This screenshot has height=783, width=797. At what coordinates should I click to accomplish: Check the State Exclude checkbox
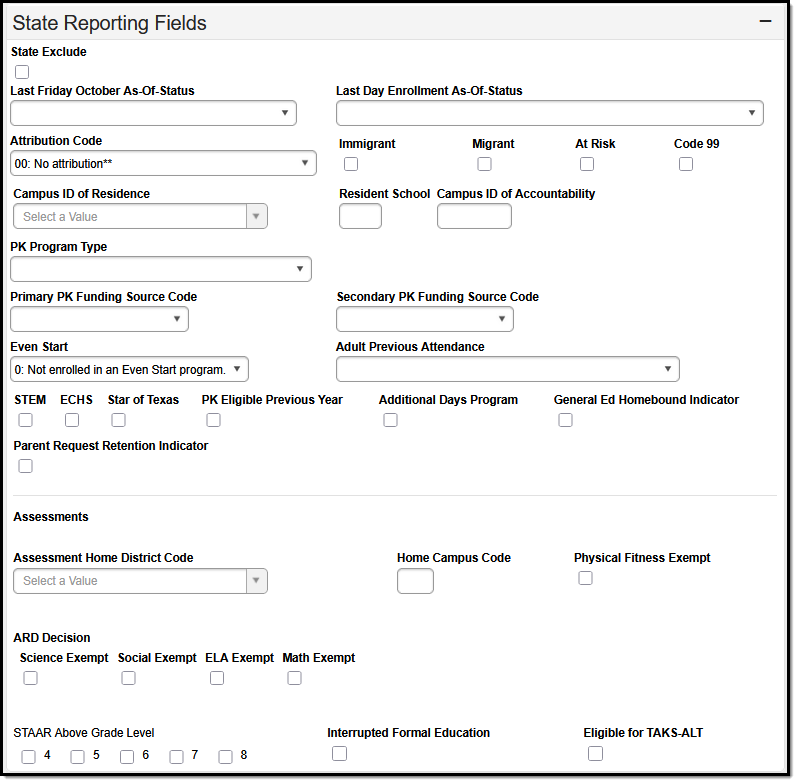[22, 72]
